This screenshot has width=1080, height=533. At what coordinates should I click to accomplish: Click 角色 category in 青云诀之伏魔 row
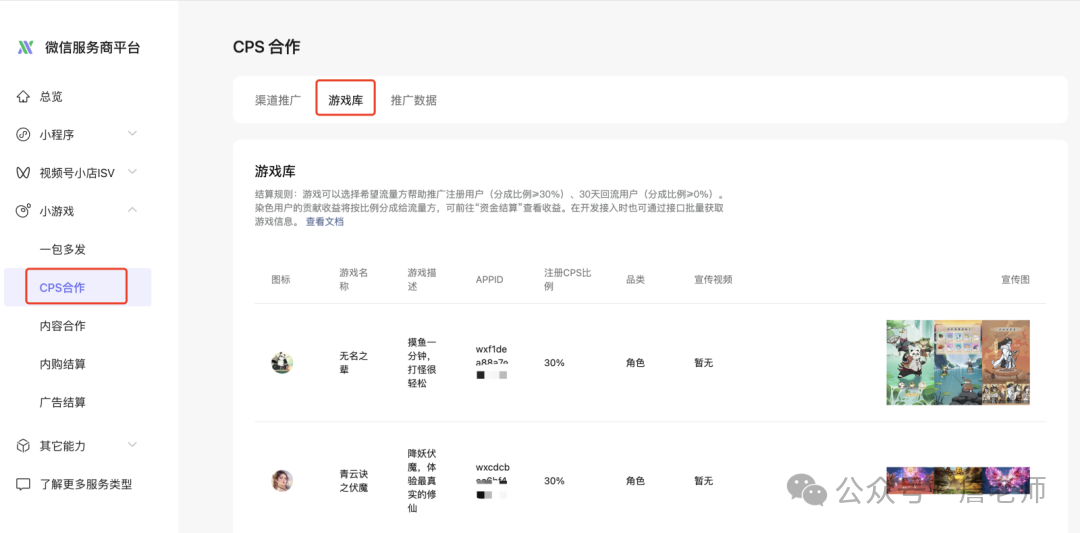point(635,481)
